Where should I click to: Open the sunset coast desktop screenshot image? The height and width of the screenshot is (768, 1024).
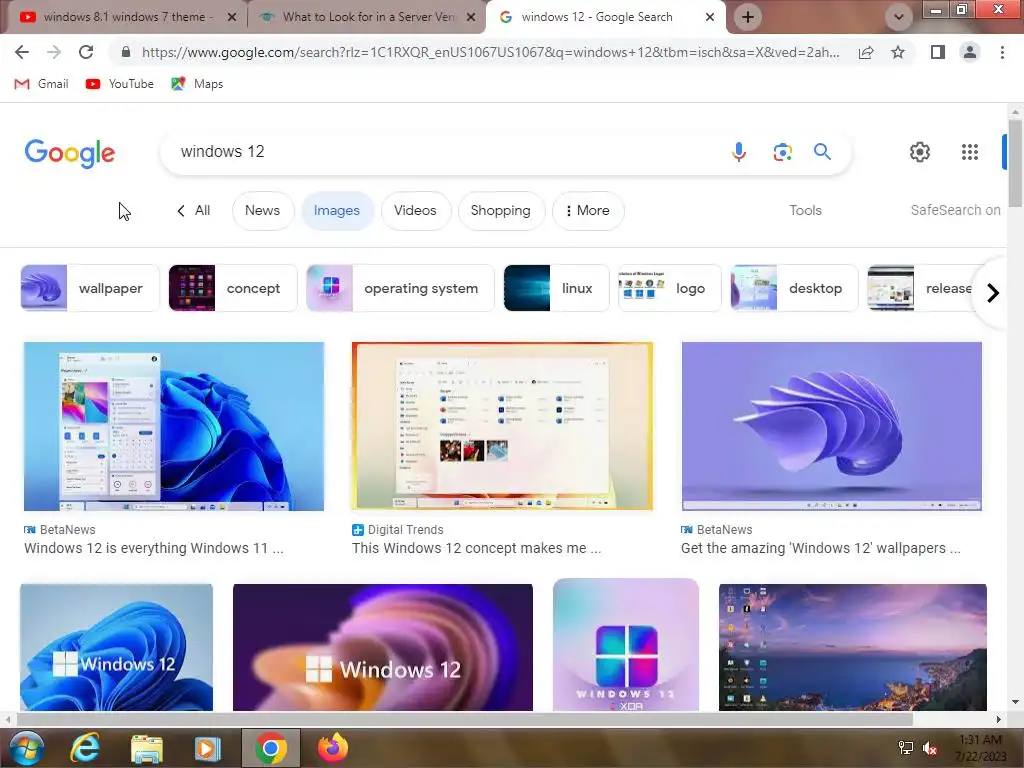click(x=853, y=647)
